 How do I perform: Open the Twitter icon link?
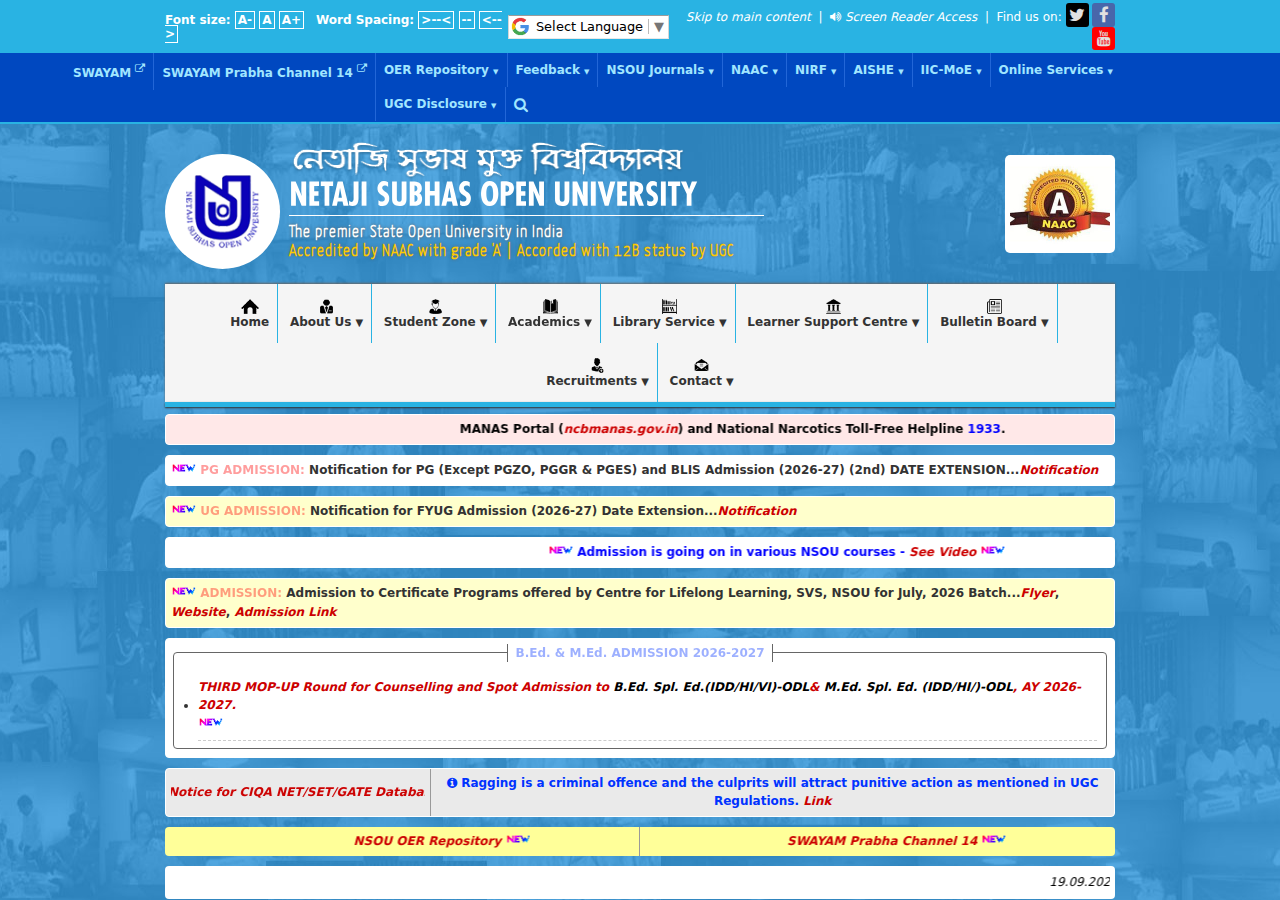pyautogui.click(x=1077, y=15)
